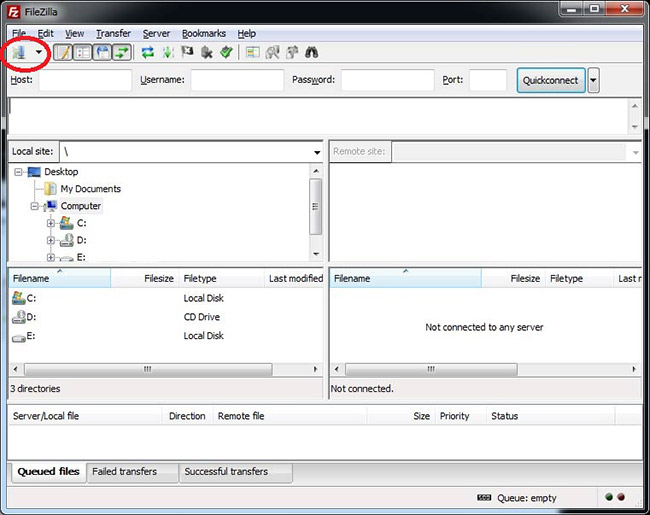Select D: CD Drive in file list
650x515 pixels.
(166, 317)
